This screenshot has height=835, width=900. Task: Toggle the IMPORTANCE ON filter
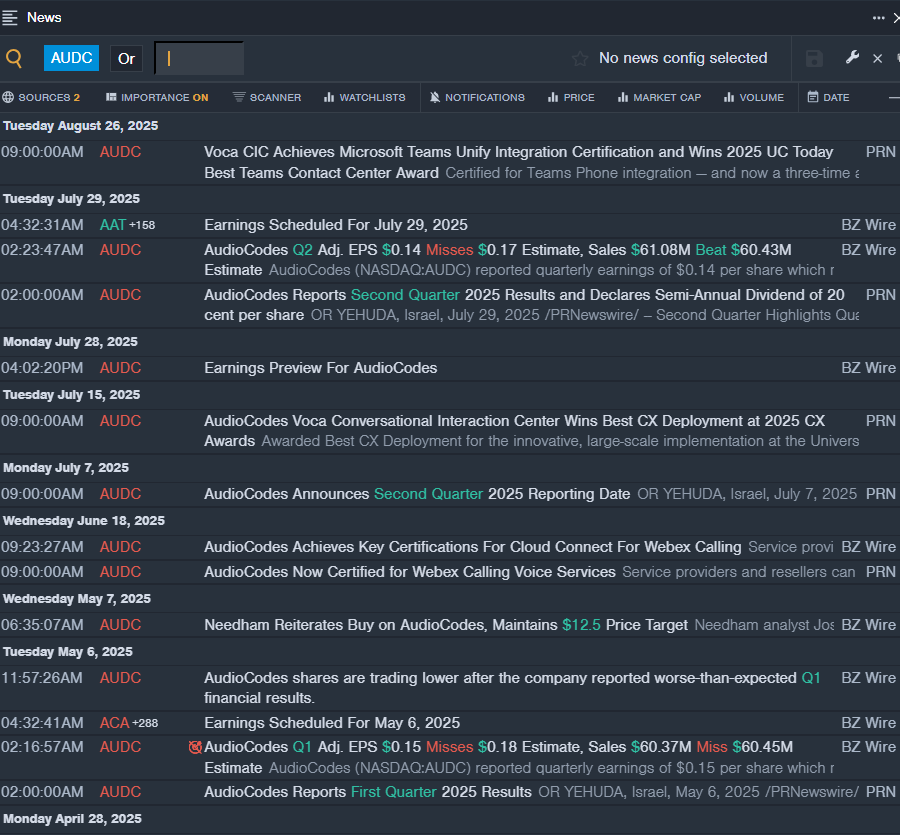click(157, 98)
